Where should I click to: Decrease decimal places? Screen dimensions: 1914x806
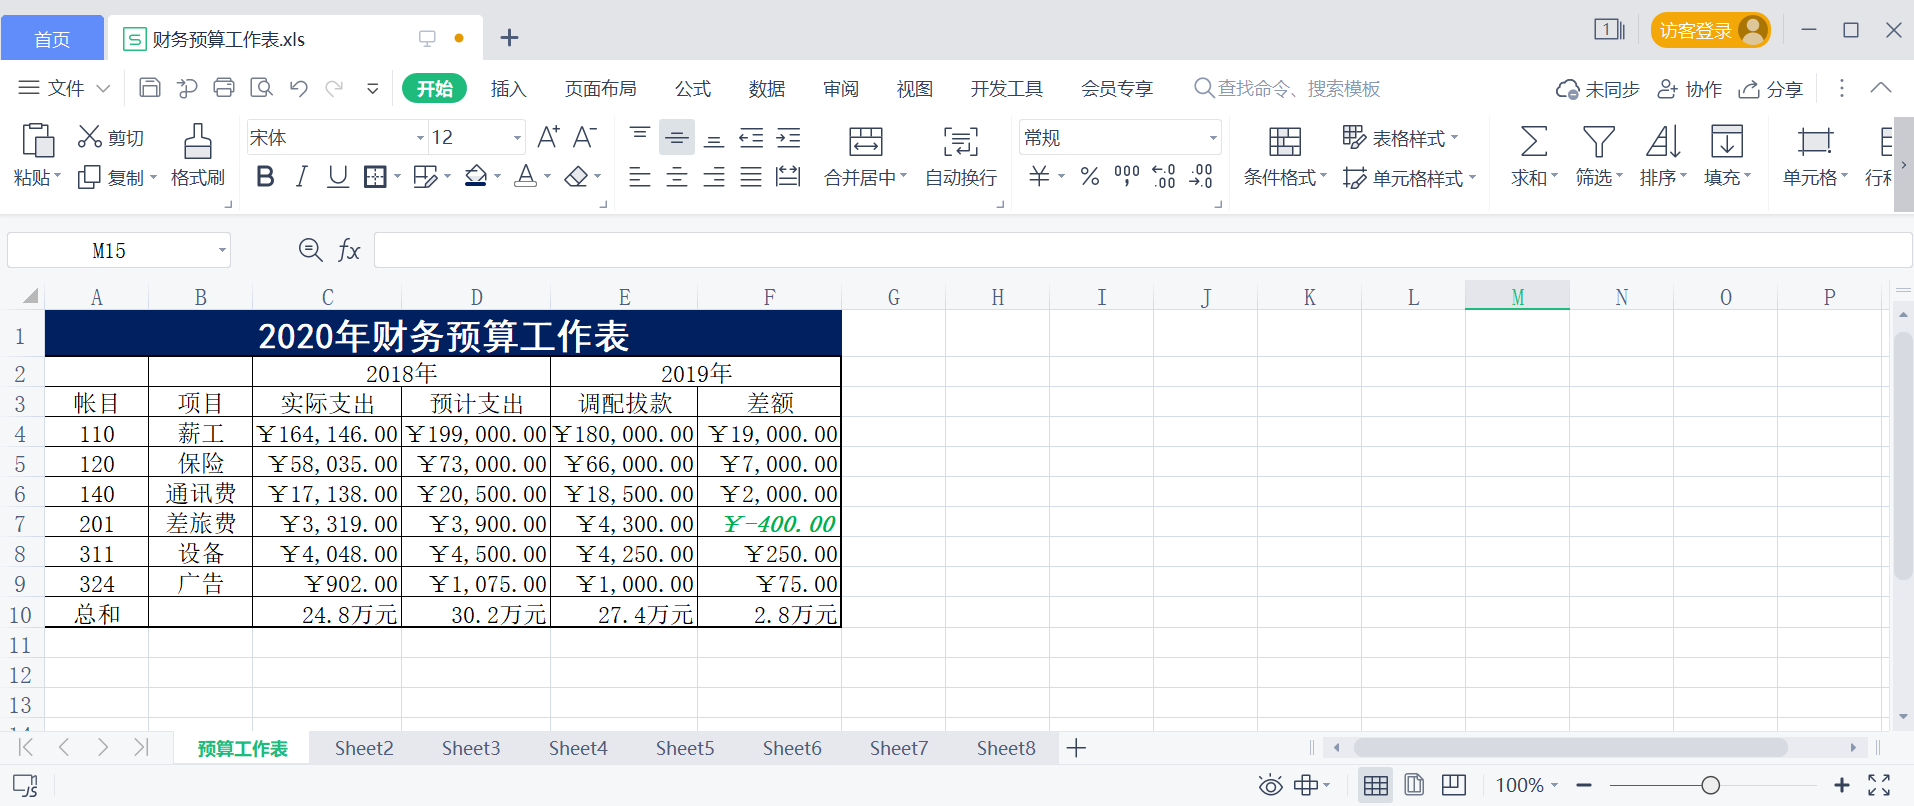pos(1201,177)
